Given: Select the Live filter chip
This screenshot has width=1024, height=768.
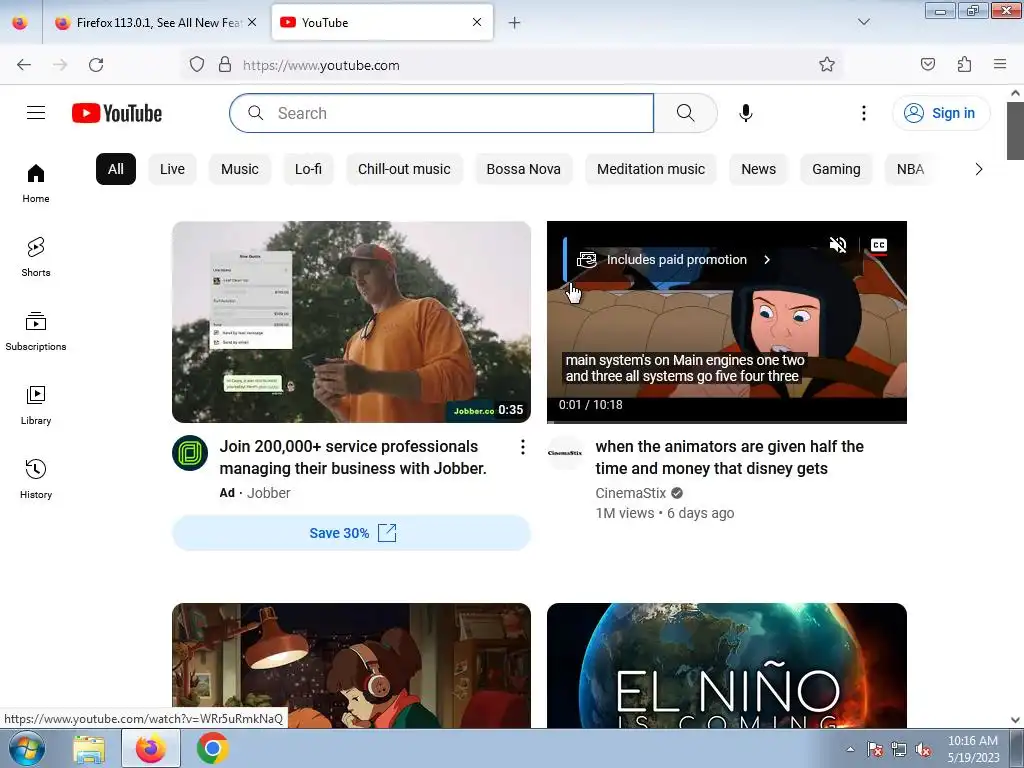Looking at the screenshot, I should pos(172,169).
